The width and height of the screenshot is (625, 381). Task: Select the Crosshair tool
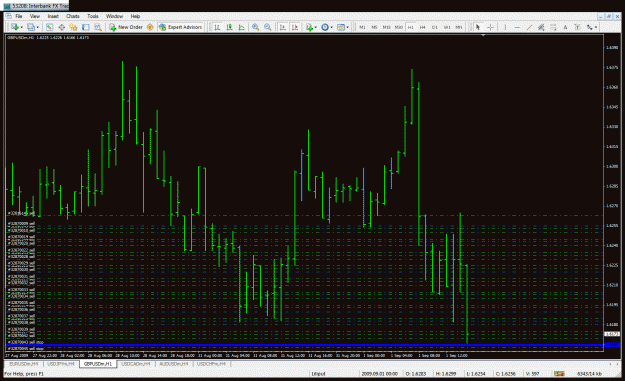point(490,27)
